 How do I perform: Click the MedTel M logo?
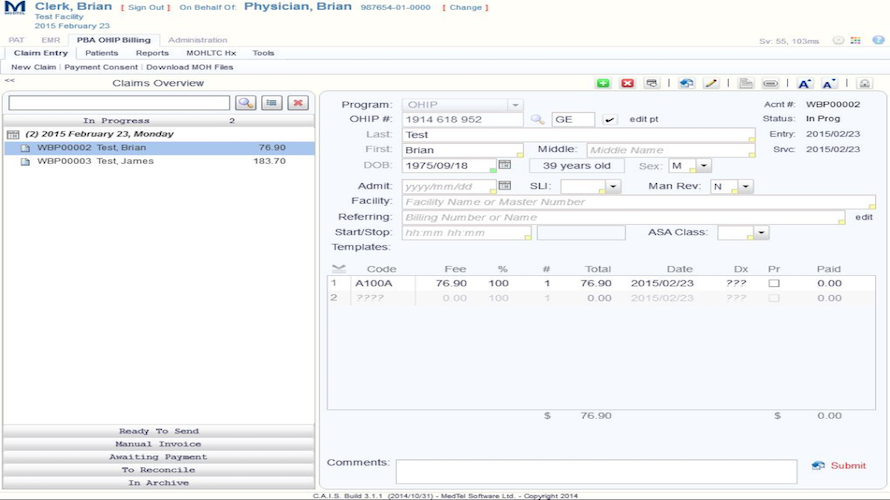(14, 8)
